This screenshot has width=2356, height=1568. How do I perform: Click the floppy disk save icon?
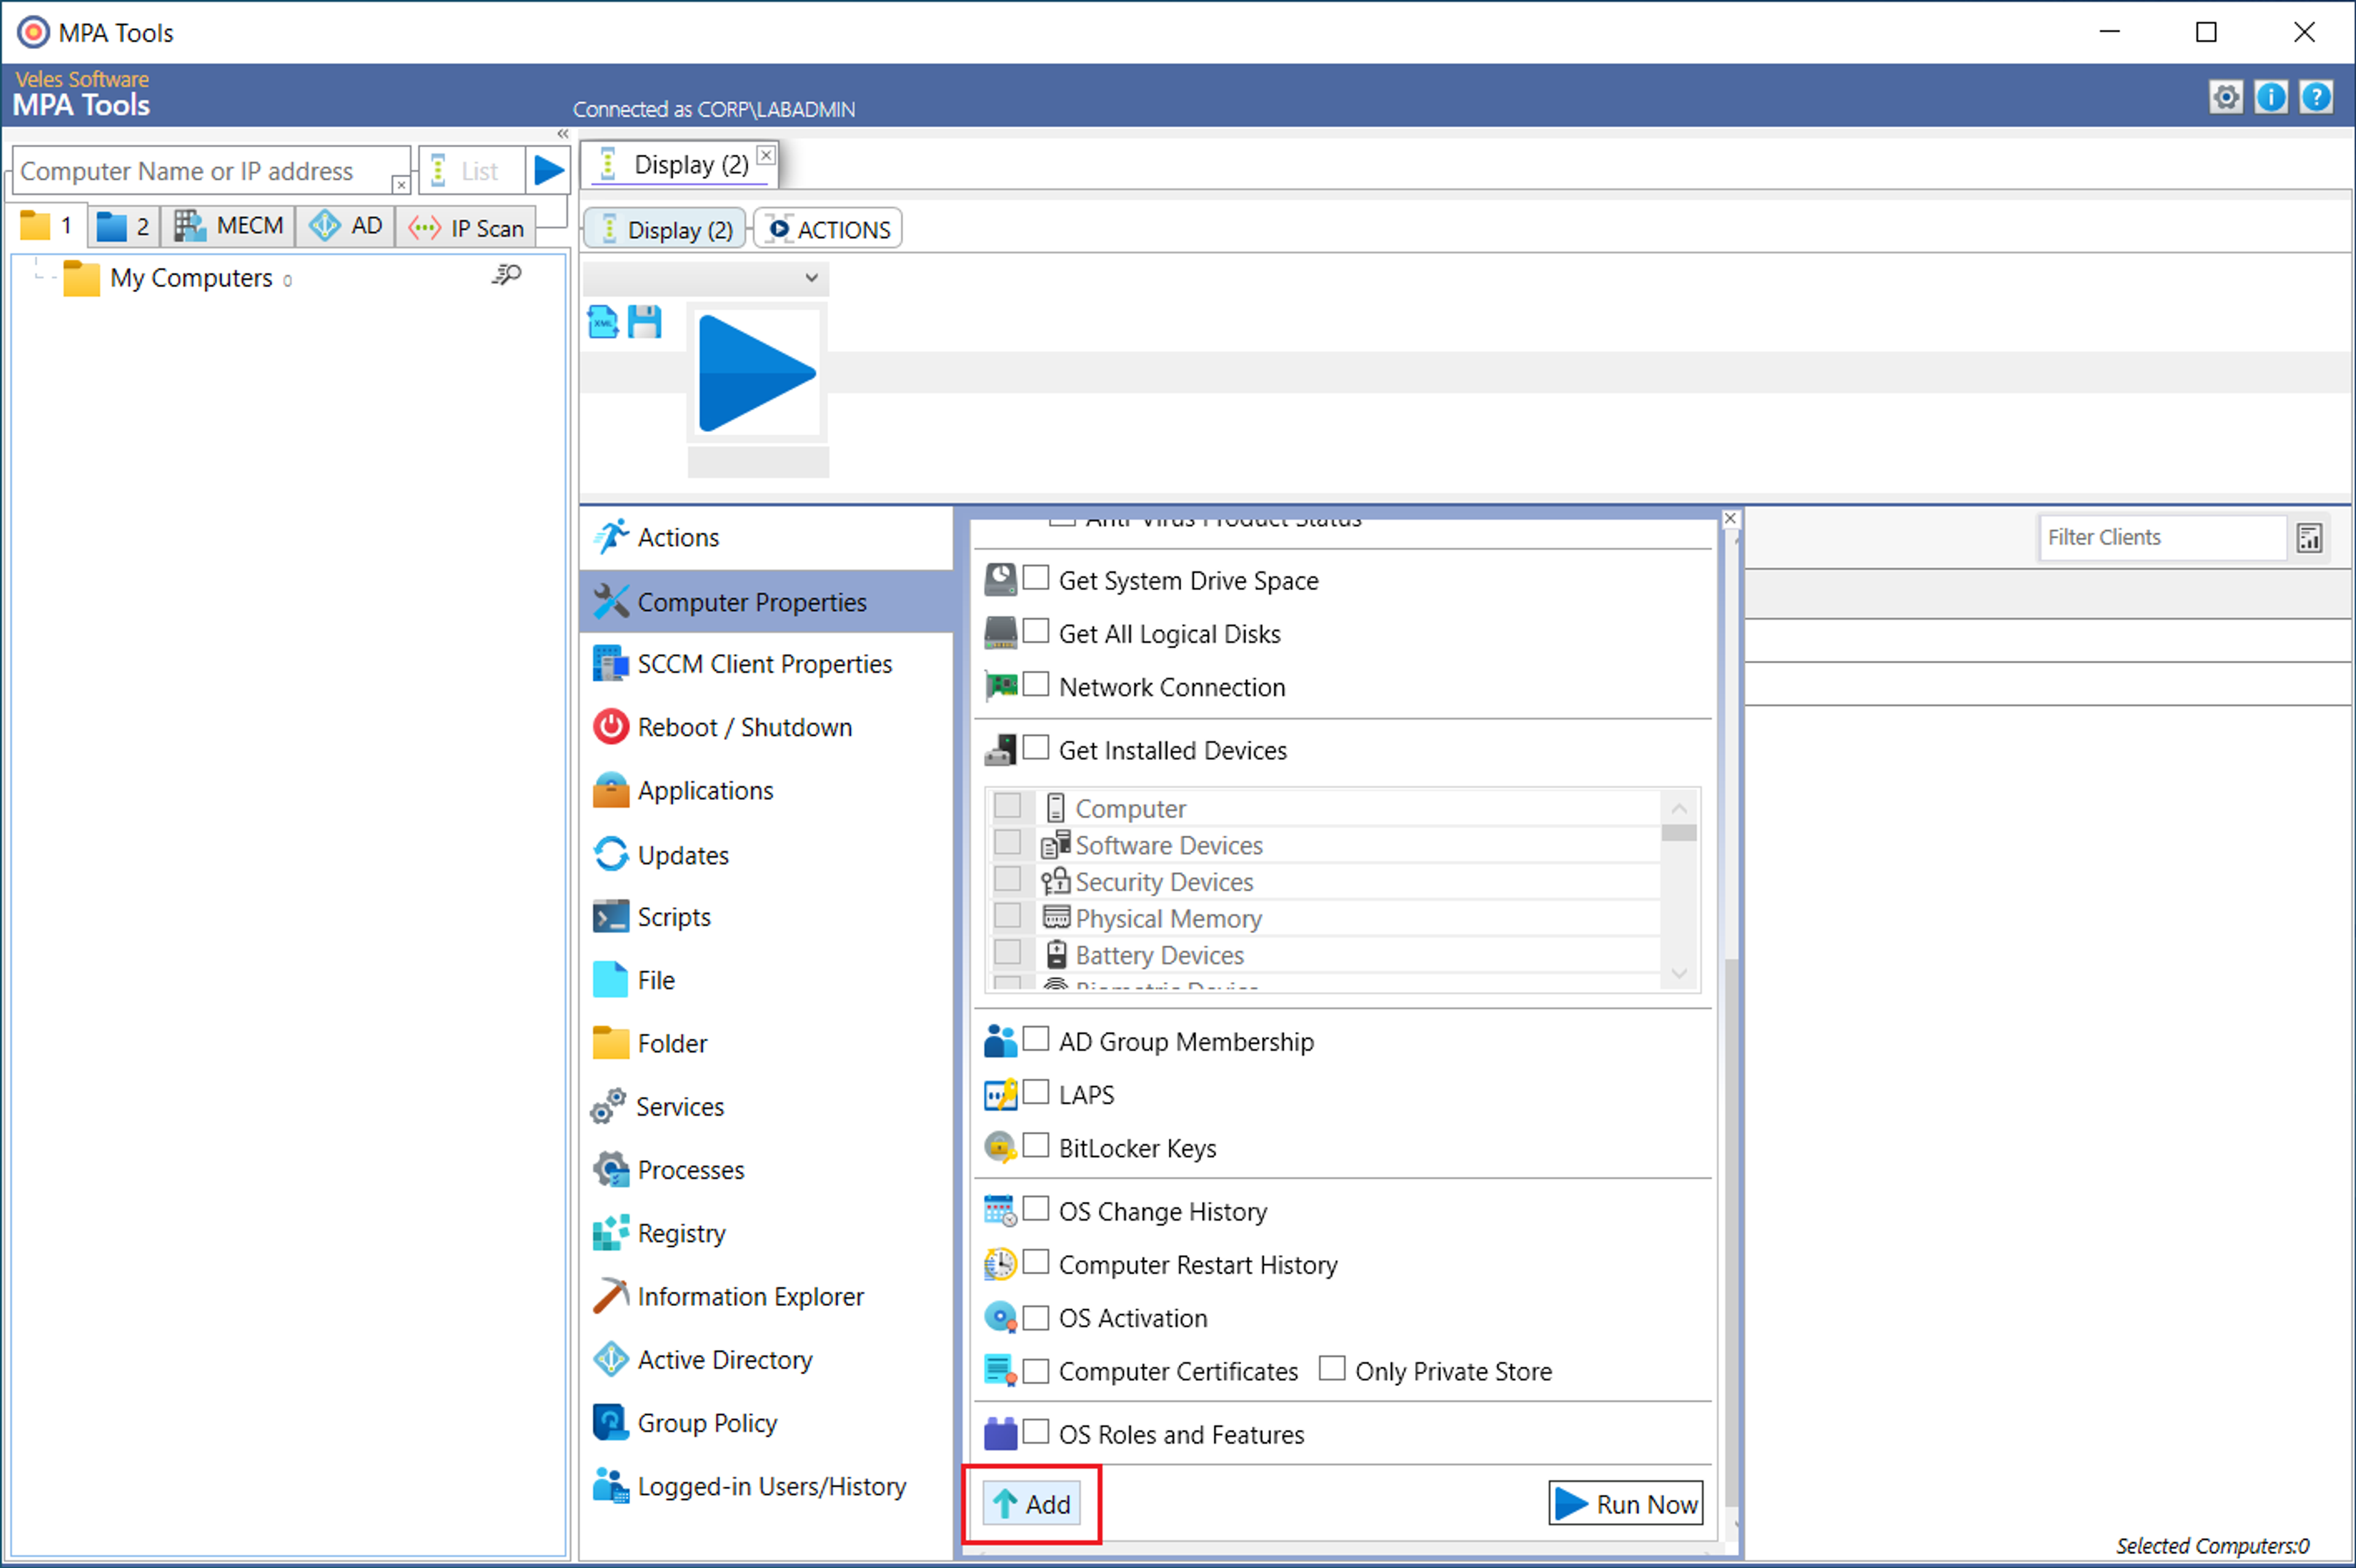click(x=645, y=322)
